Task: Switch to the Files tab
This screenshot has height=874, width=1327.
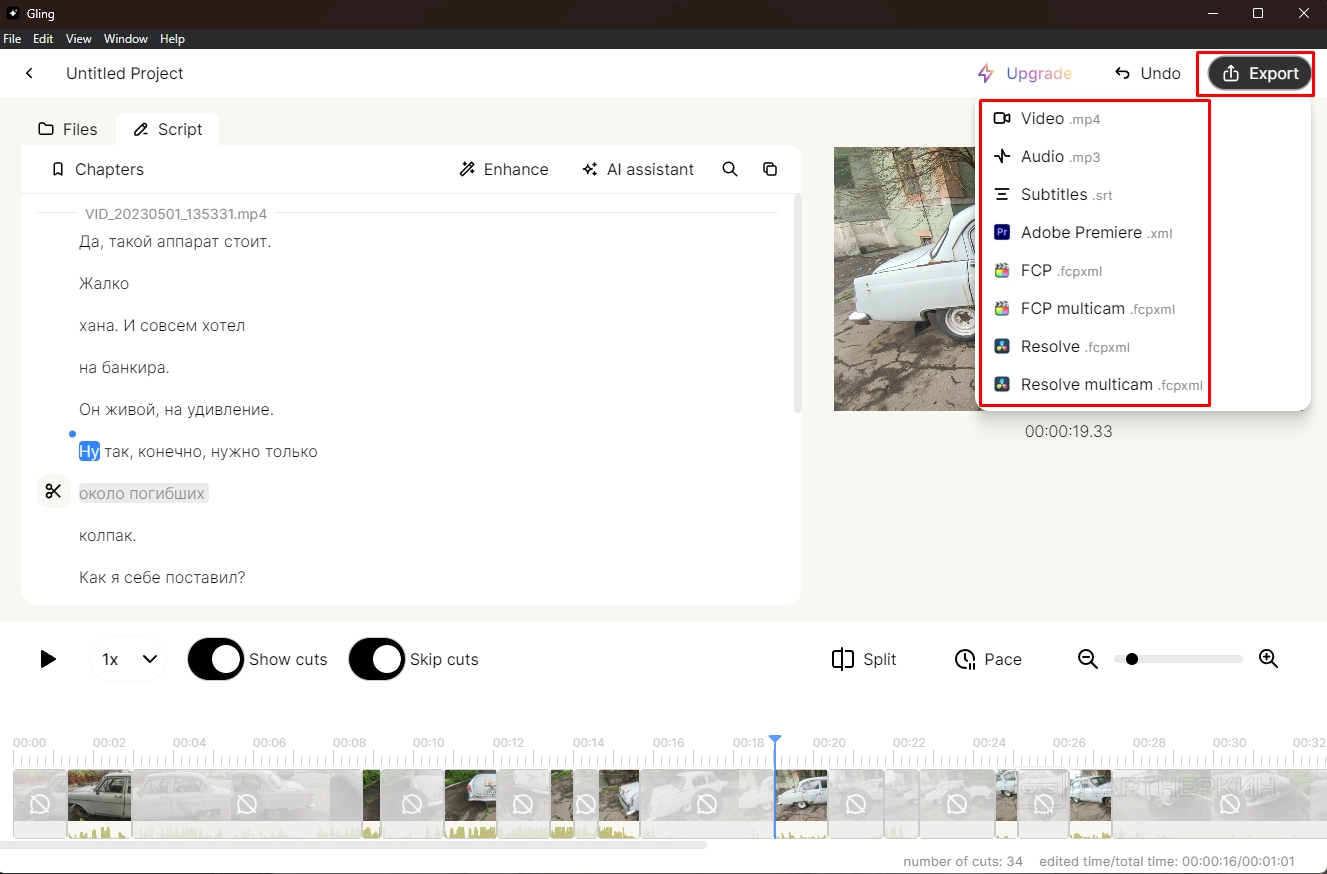Action: (x=68, y=129)
